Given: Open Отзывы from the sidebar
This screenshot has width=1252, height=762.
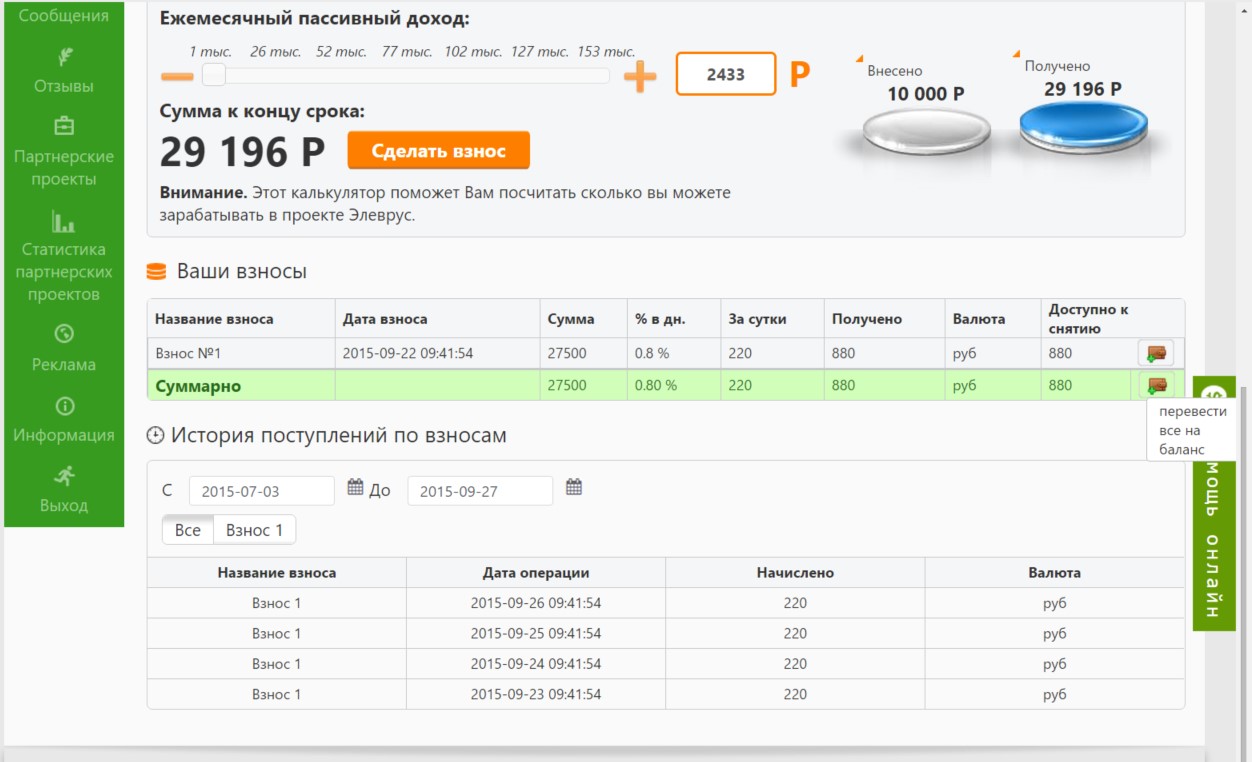Looking at the screenshot, I should coord(64,86).
